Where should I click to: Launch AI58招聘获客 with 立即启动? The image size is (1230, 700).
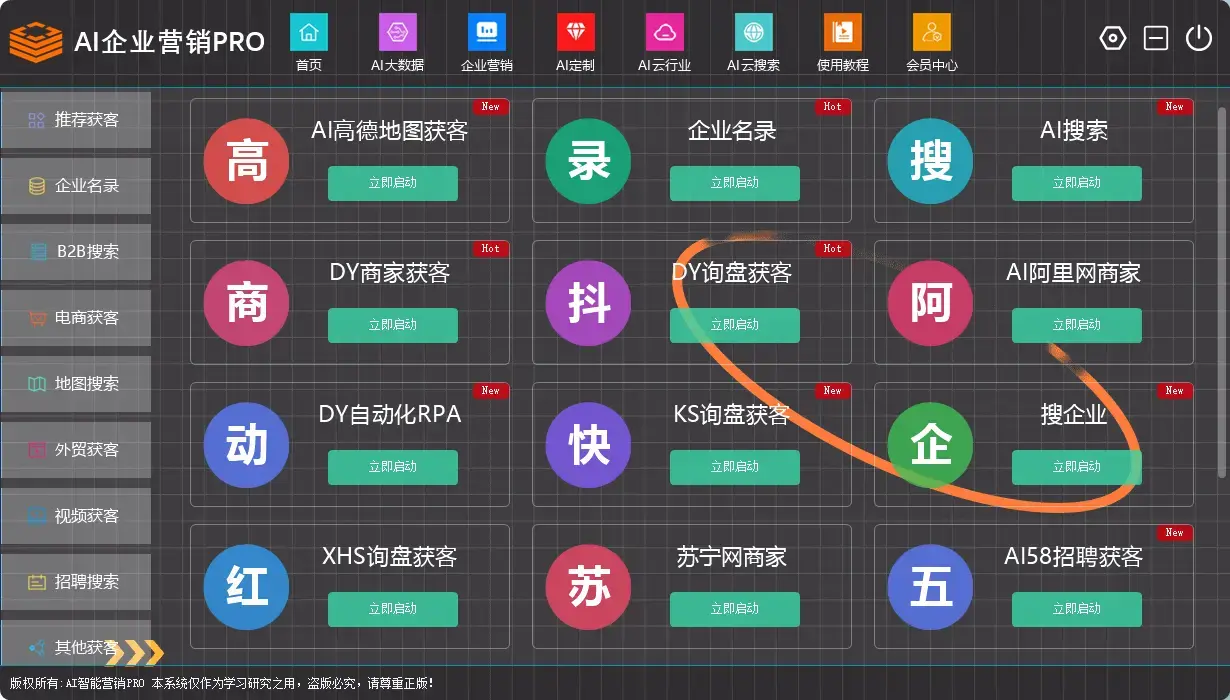click(x=1077, y=609)
